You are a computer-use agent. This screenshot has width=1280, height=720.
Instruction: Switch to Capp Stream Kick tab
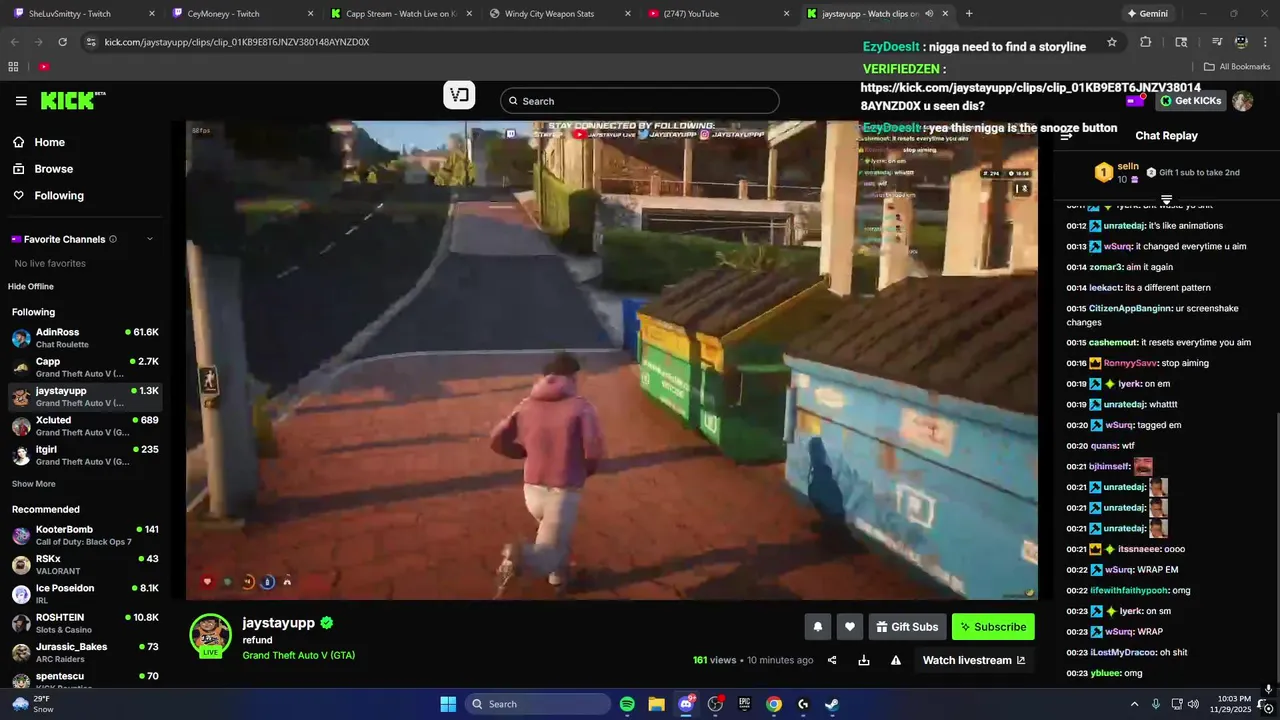pos(400,14)
